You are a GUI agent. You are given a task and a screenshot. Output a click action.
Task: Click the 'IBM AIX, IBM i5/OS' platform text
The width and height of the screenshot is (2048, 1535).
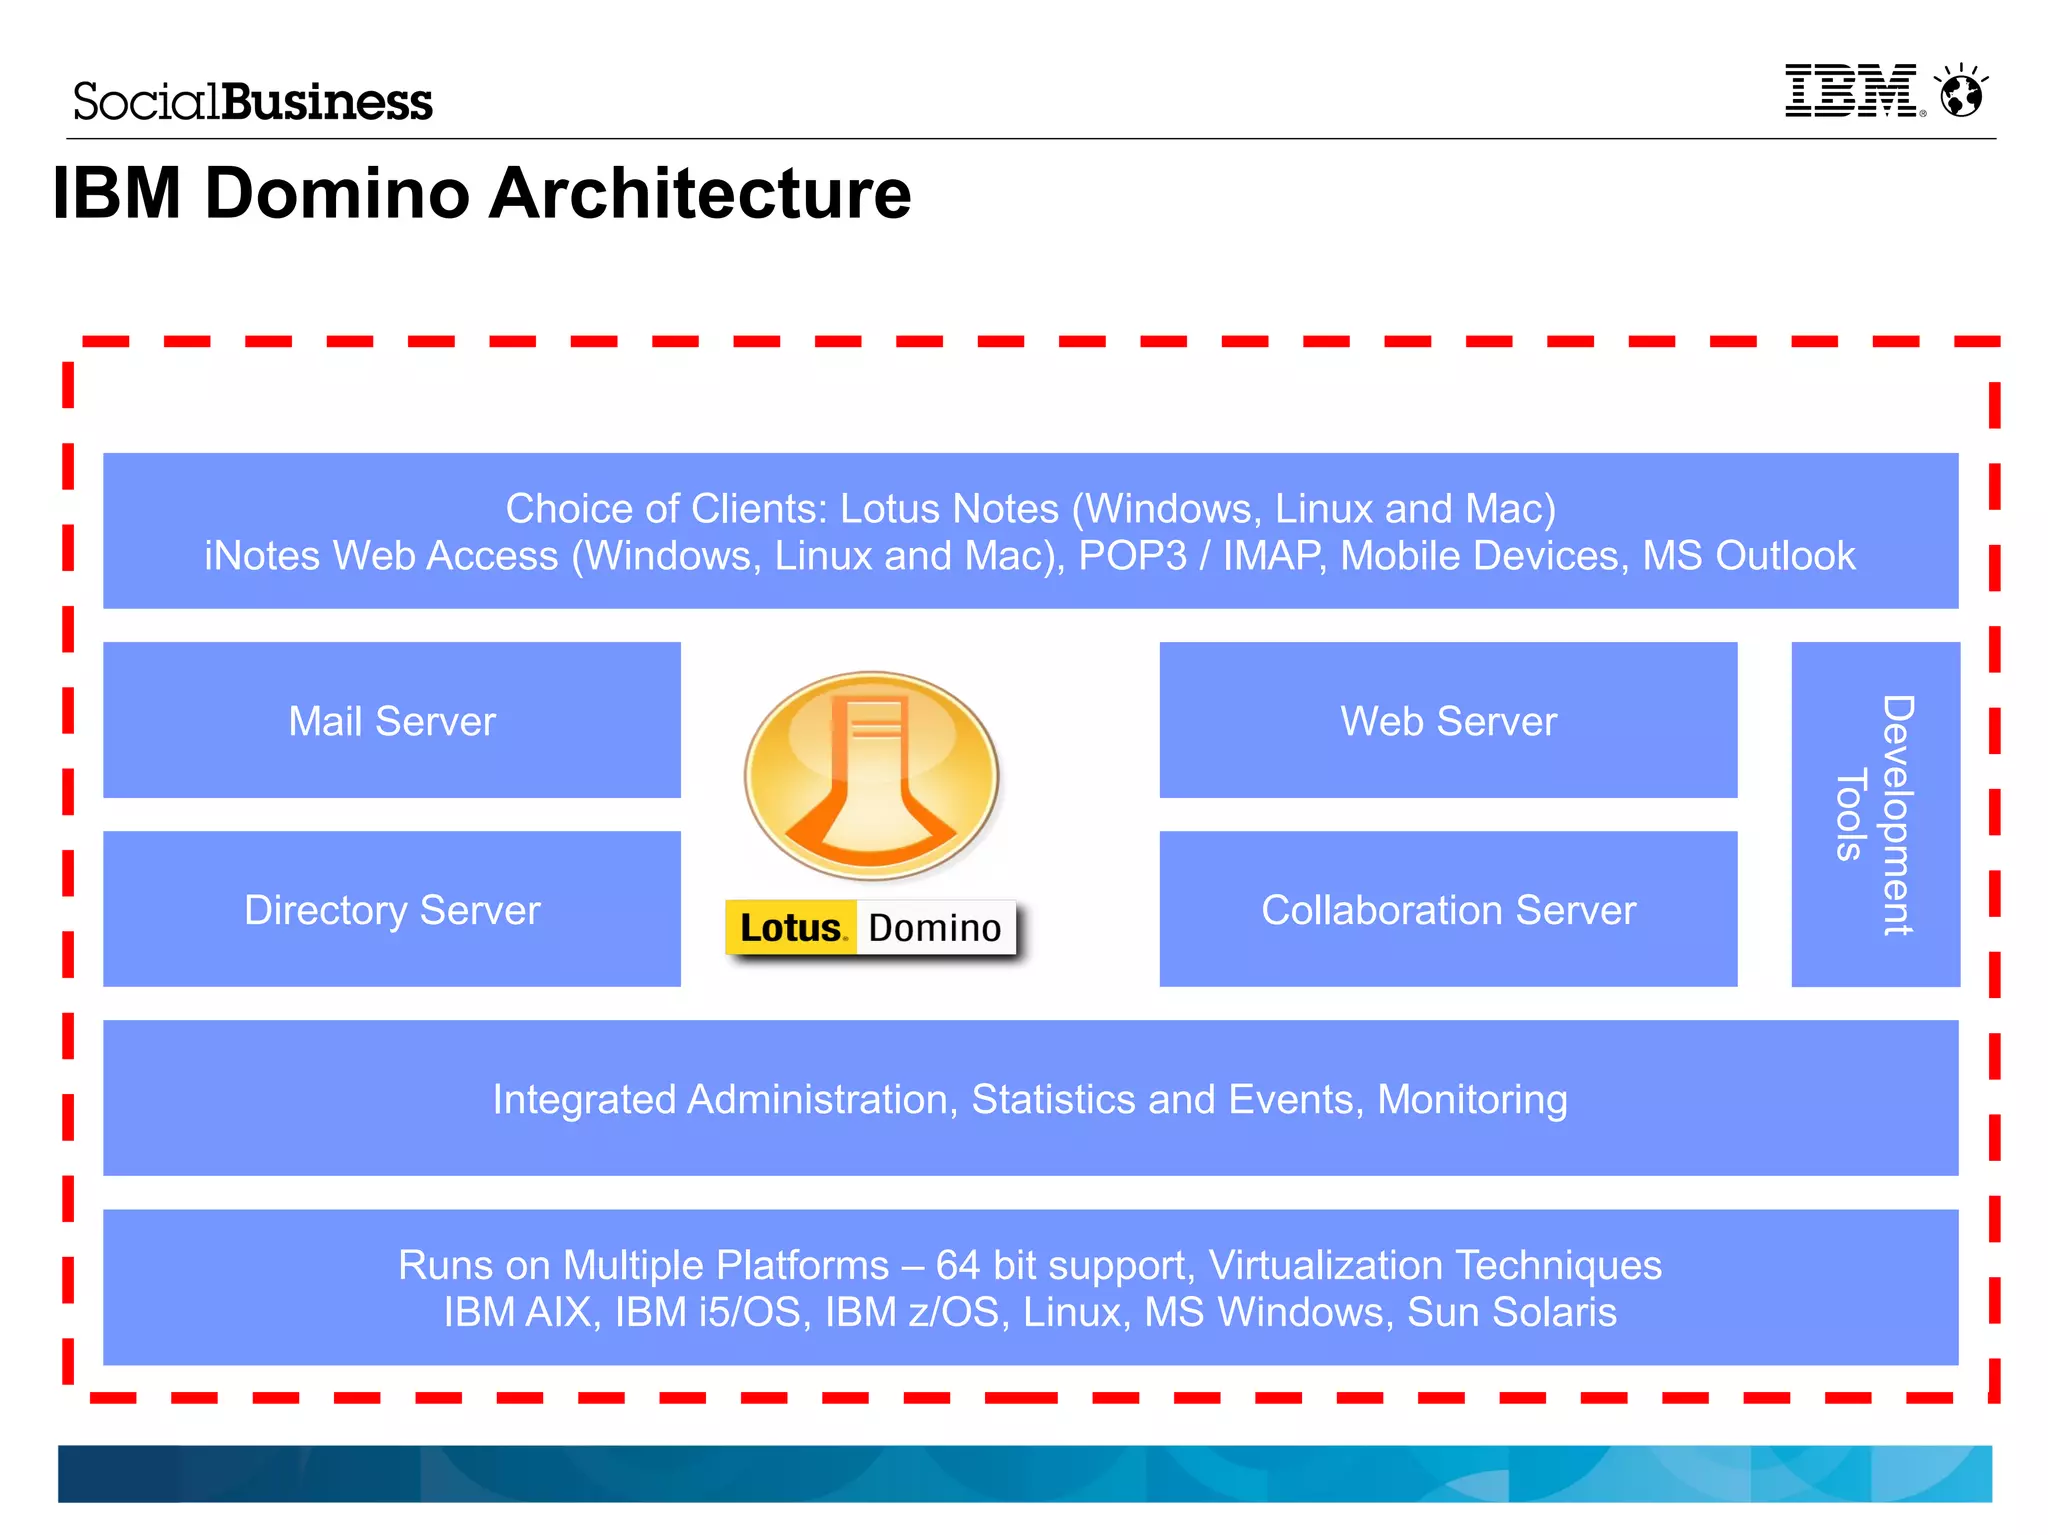[x=1030, y=1312]
